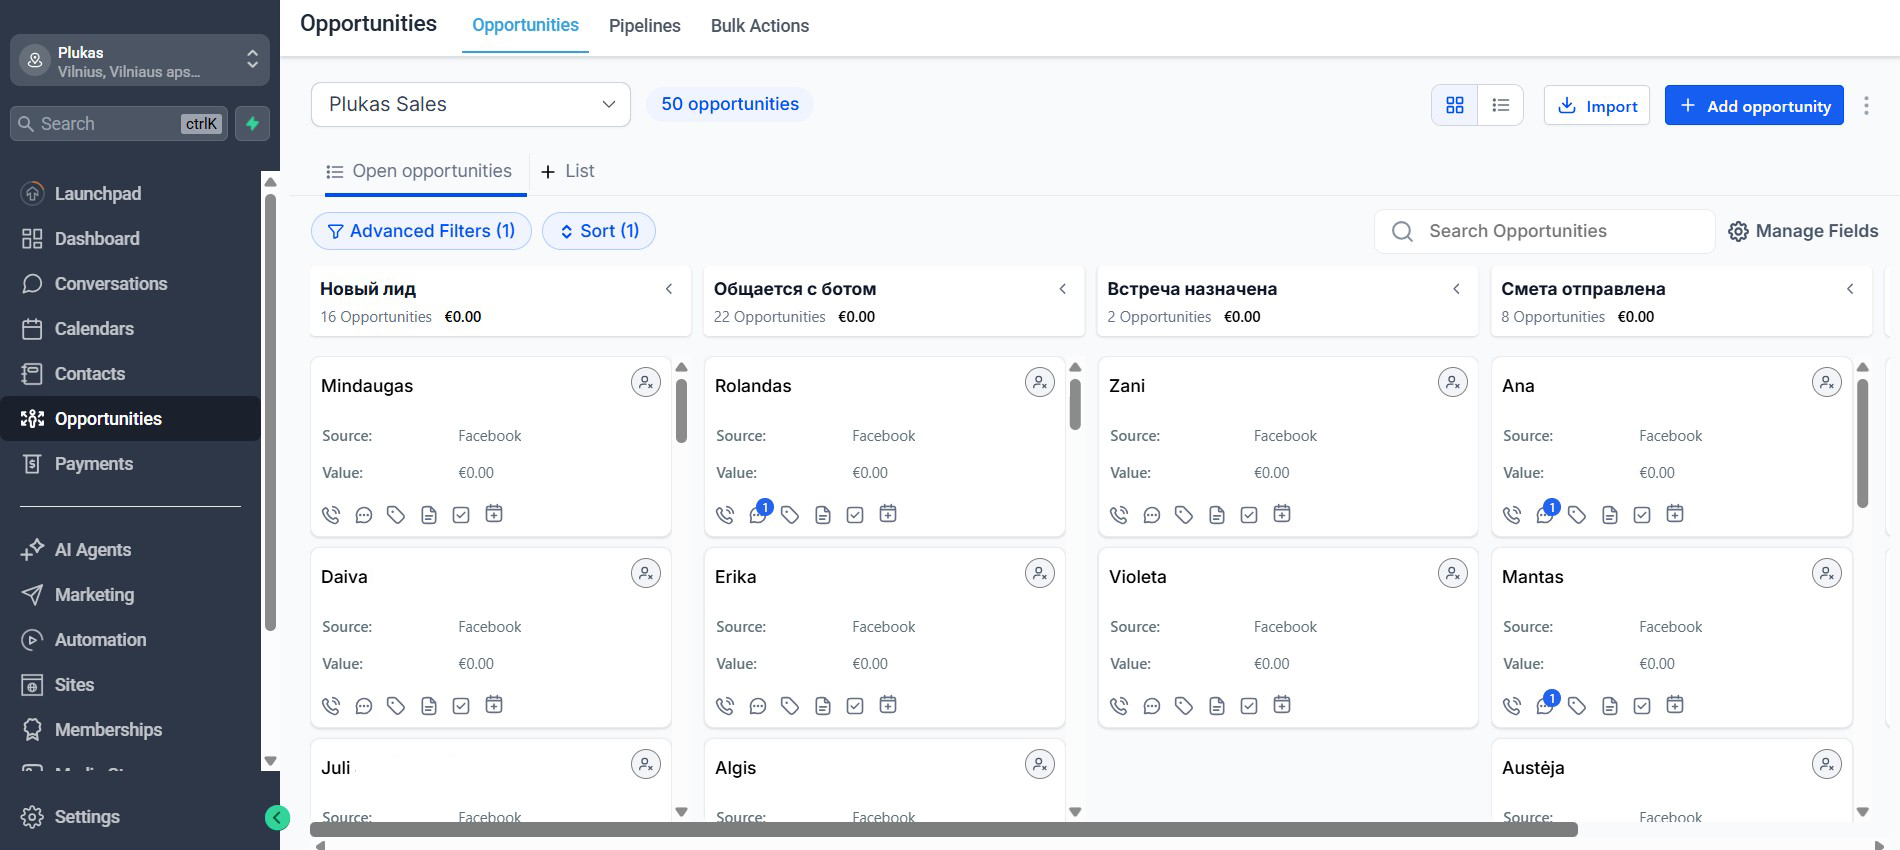Click the task icon on Mindaugas card
The image size is (1900, 850).
coord(461,515)
